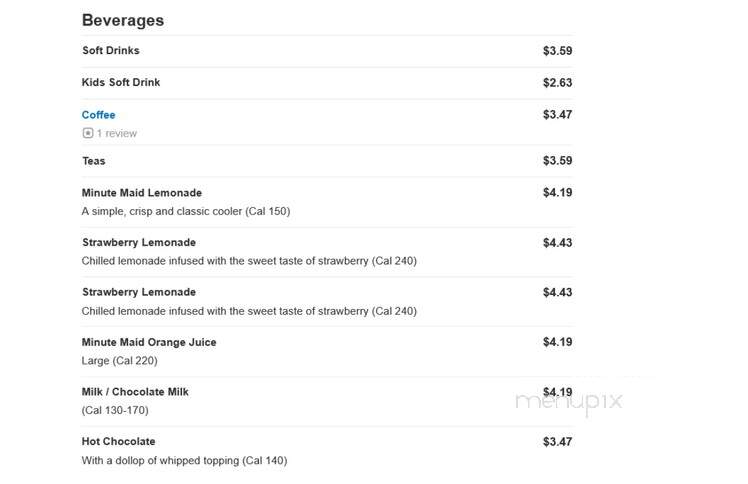Select the Kids Soft Drink item
The image size is (748, 484).
pos(121,82)
